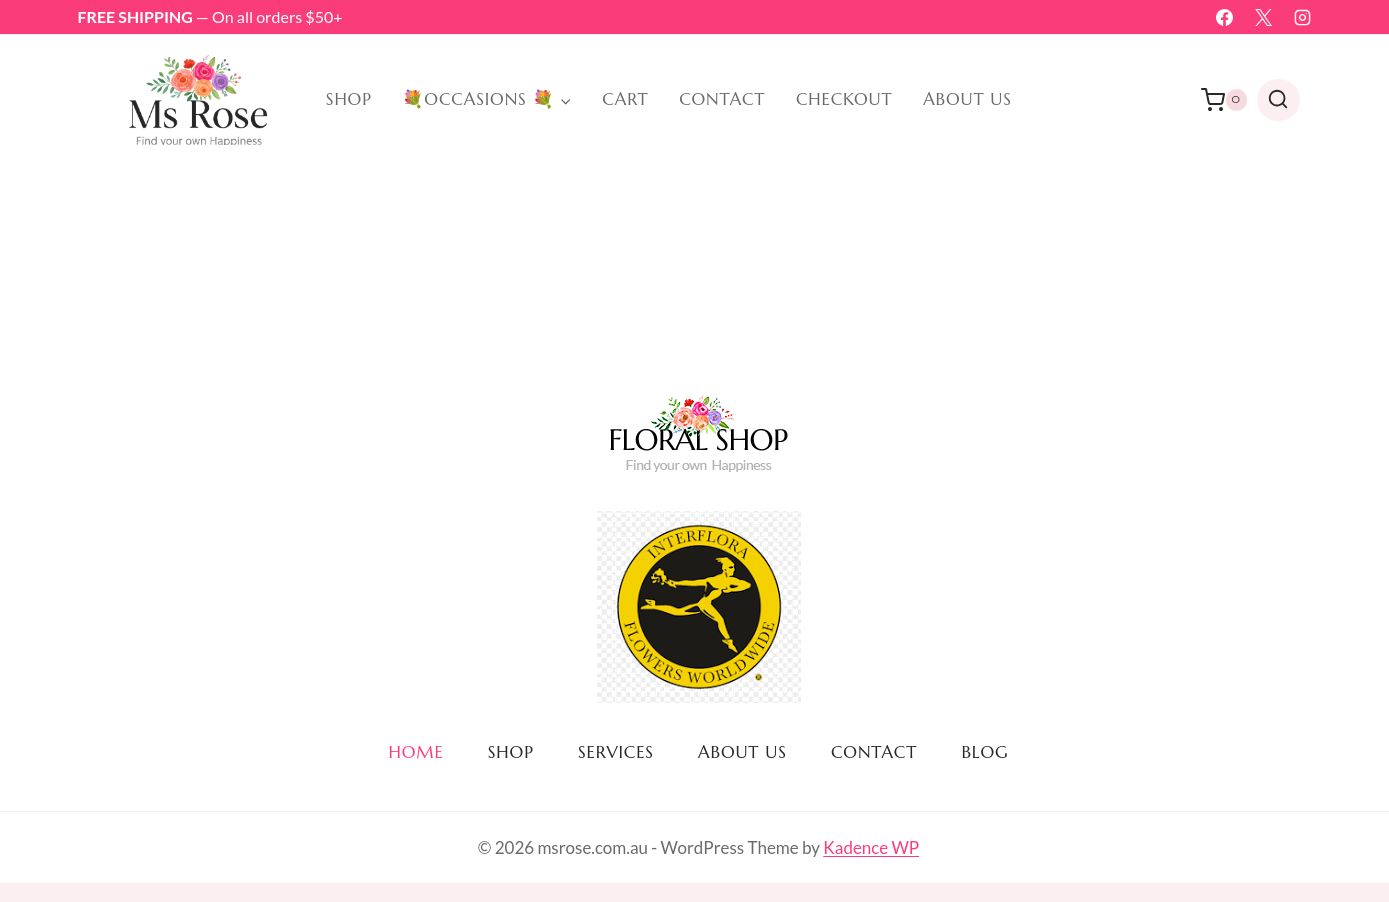This screenshot has width=1389, height=902.
Task: Go to Cart in header navigation
Action: tap(624, 99)
